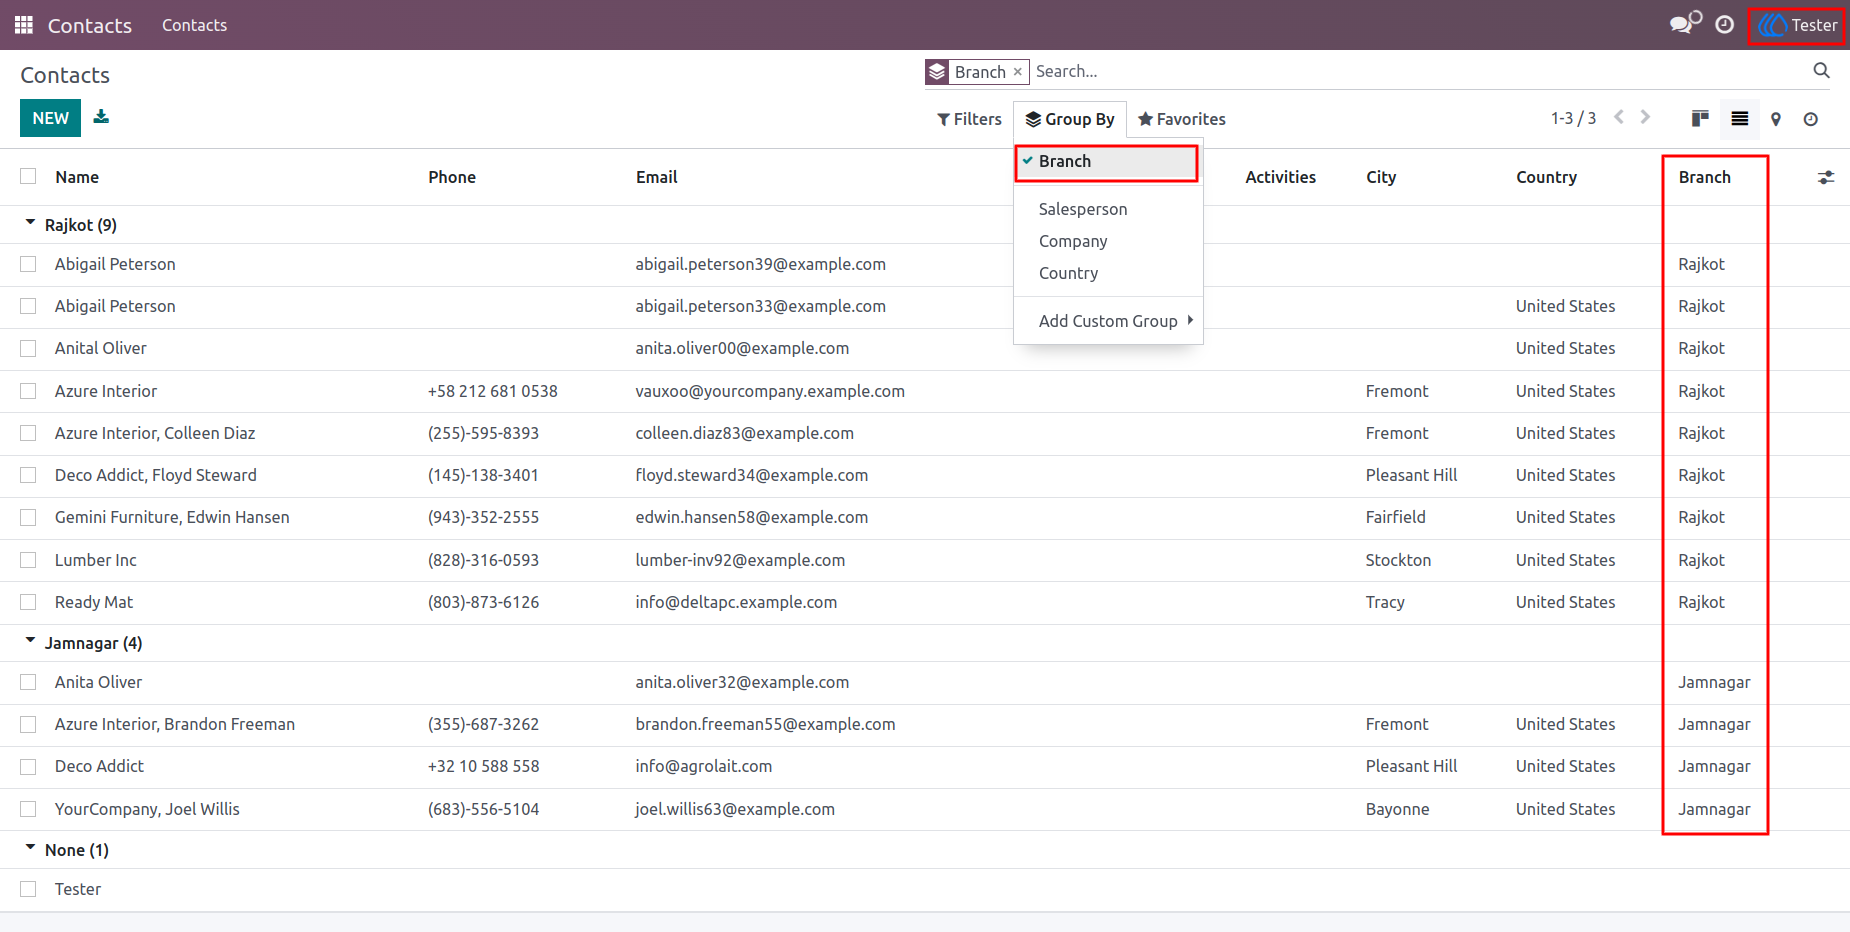The image size is (1850, 932).
Task: Toggle the Group By dropdown
Action: (1070, 119)
